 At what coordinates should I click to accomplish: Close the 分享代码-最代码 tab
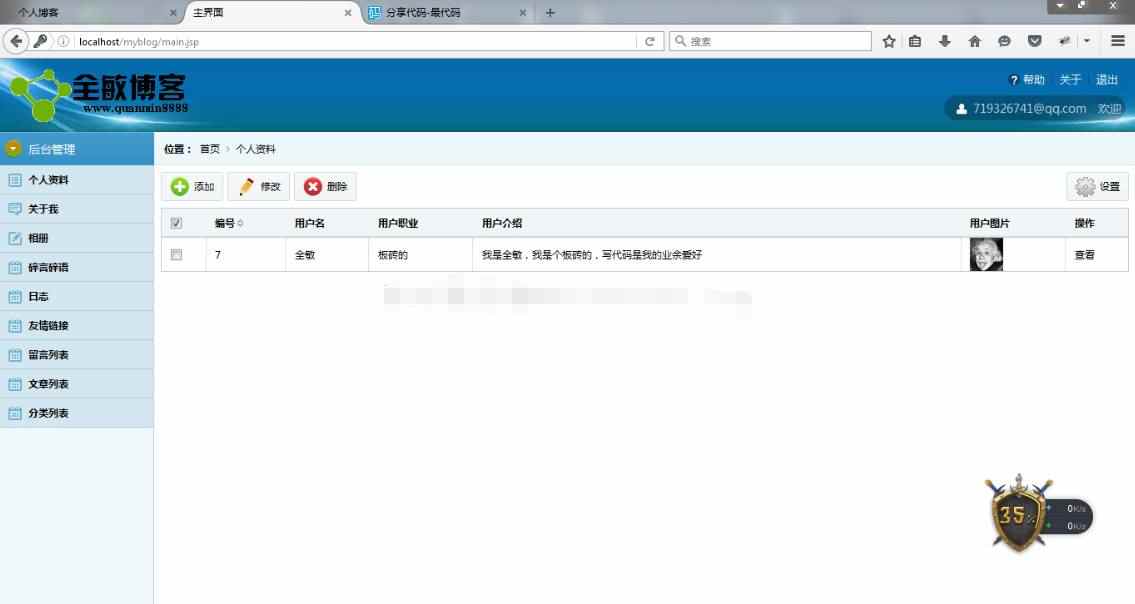click(523, 12)
